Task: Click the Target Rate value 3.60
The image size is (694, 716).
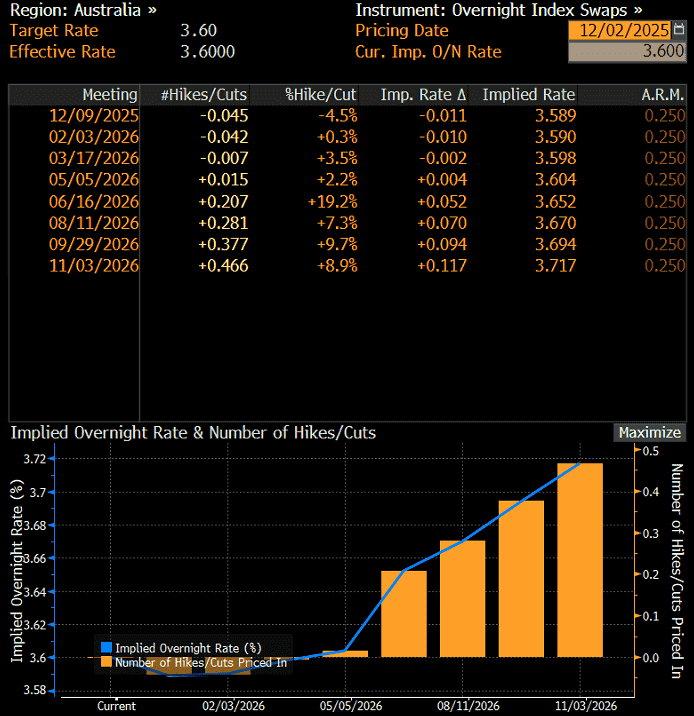Action: pos(198,31)
